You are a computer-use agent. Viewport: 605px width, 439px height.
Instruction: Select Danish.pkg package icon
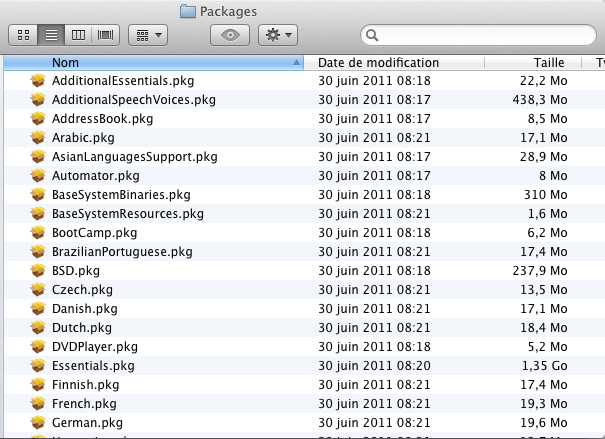click(38, 309)
